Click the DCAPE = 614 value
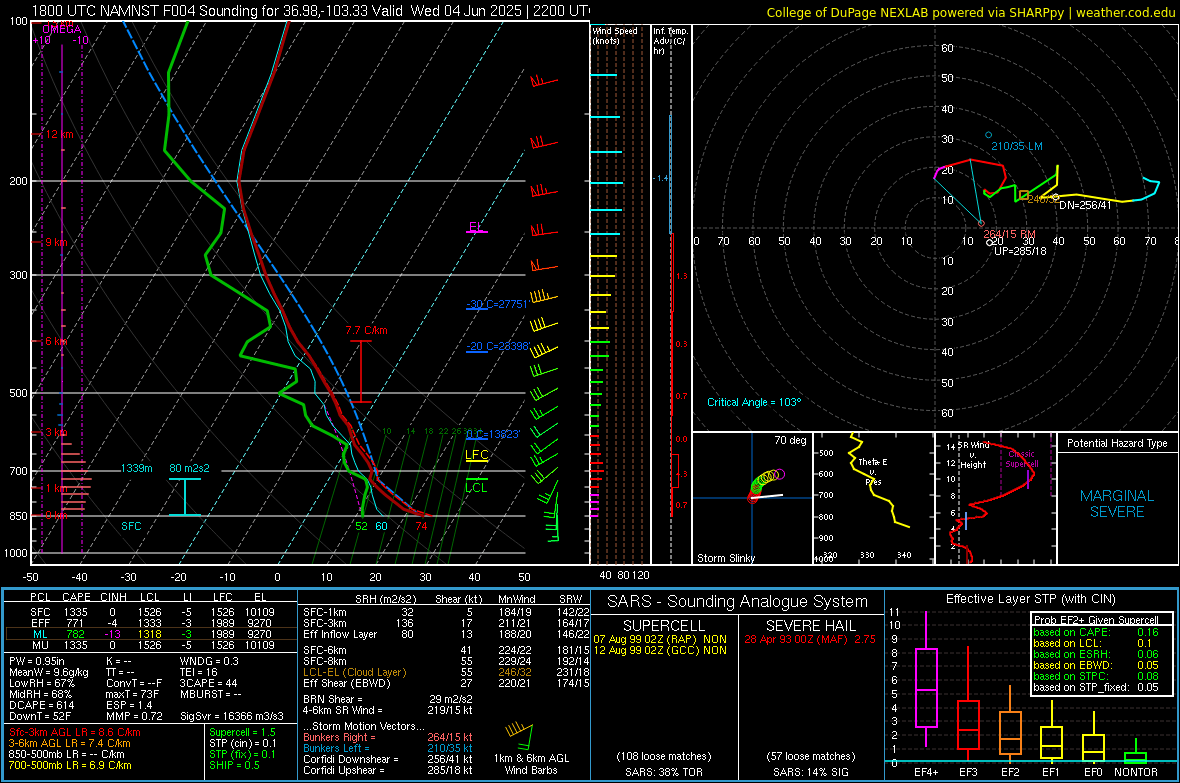The width and height of the screenshot is (1180, 783). click(42, 705)
